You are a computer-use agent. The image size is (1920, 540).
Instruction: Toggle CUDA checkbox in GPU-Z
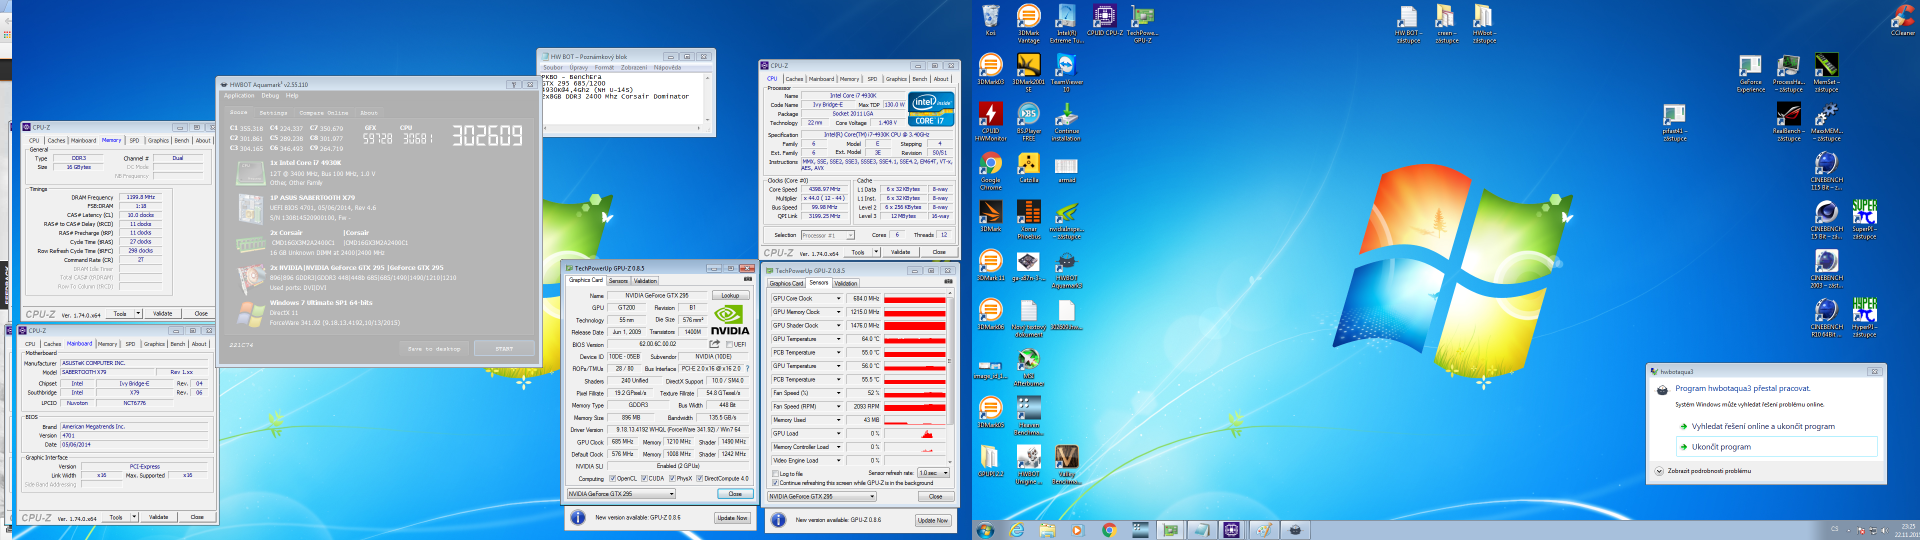644,478
